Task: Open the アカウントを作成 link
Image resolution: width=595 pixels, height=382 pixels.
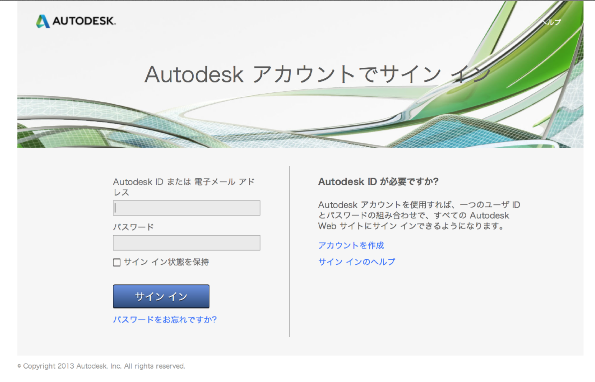Action: click(351, 245)
